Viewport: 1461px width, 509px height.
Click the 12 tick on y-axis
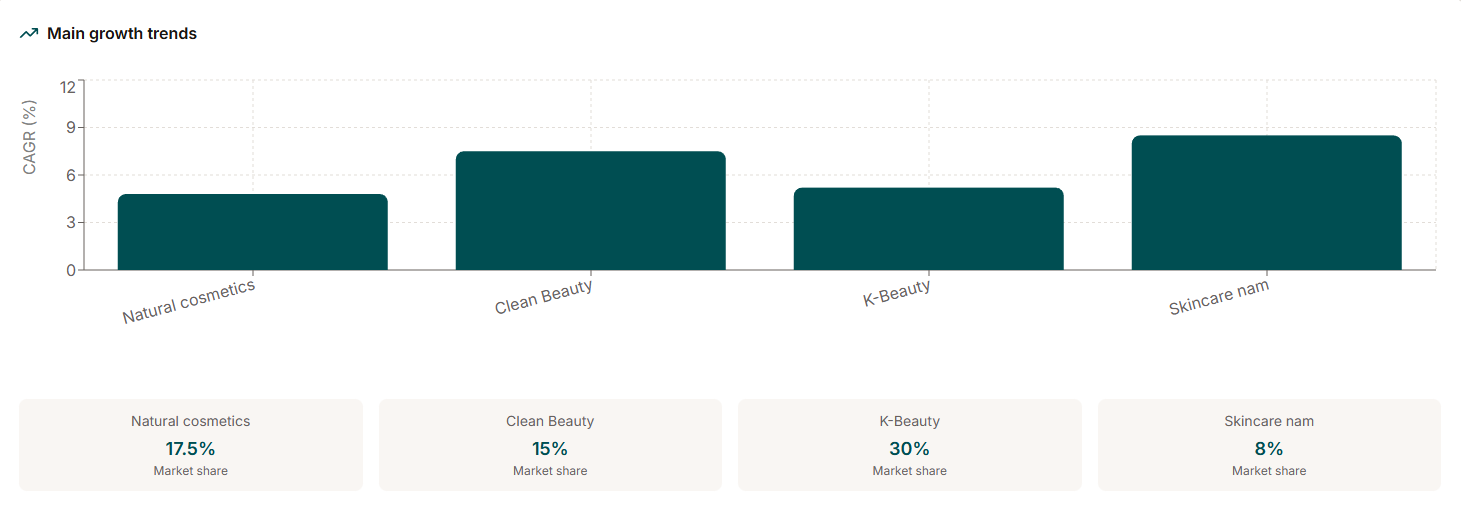pyautogui.click(x=67, y=86)
